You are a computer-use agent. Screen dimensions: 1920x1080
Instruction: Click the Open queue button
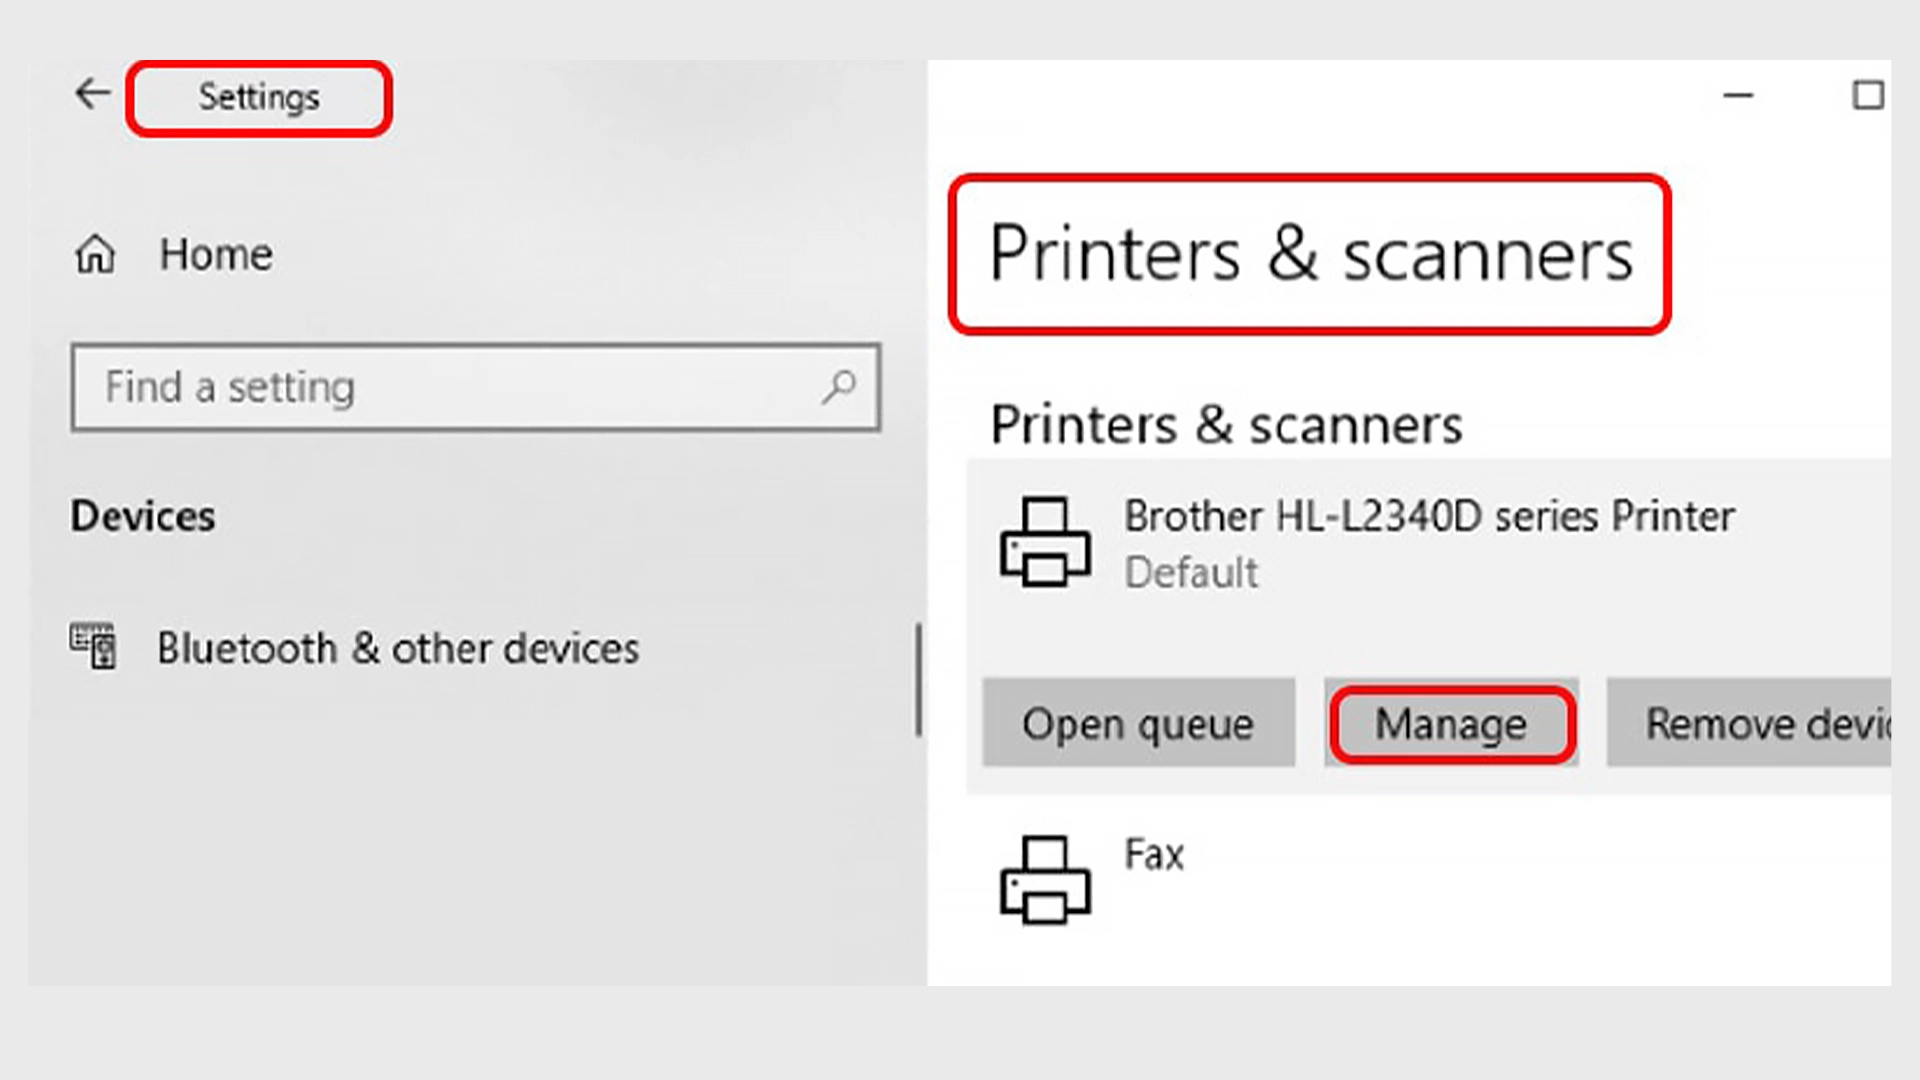pyautogui.click(x=1138, y=723)
